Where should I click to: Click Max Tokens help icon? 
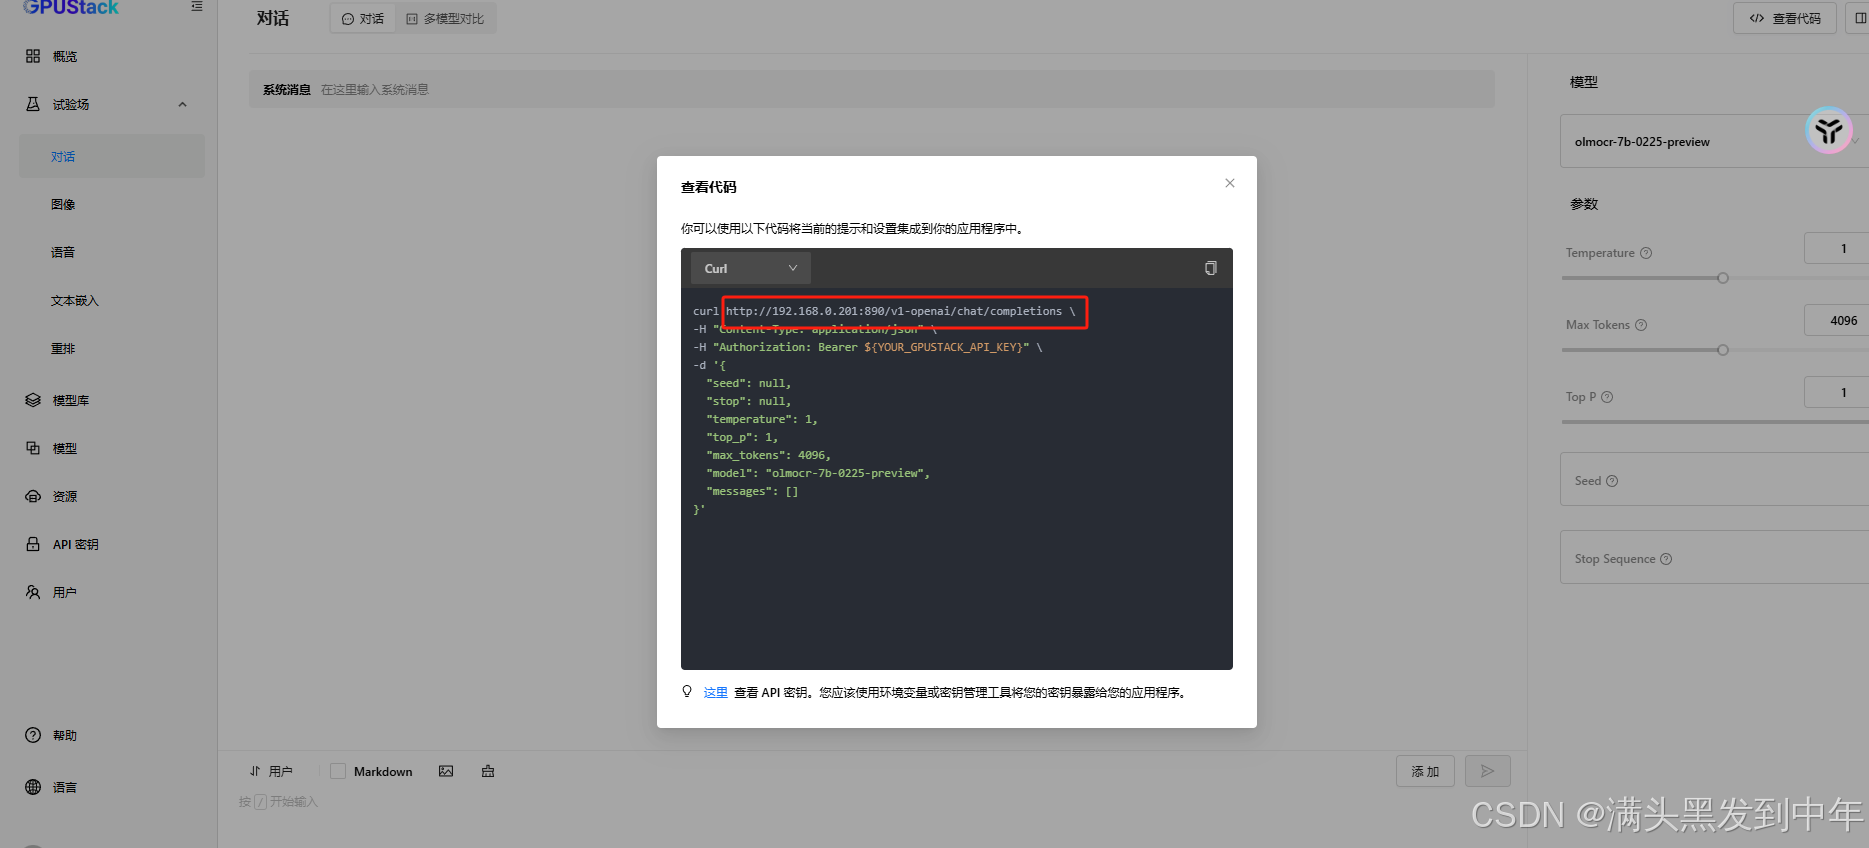[1641, 325]
